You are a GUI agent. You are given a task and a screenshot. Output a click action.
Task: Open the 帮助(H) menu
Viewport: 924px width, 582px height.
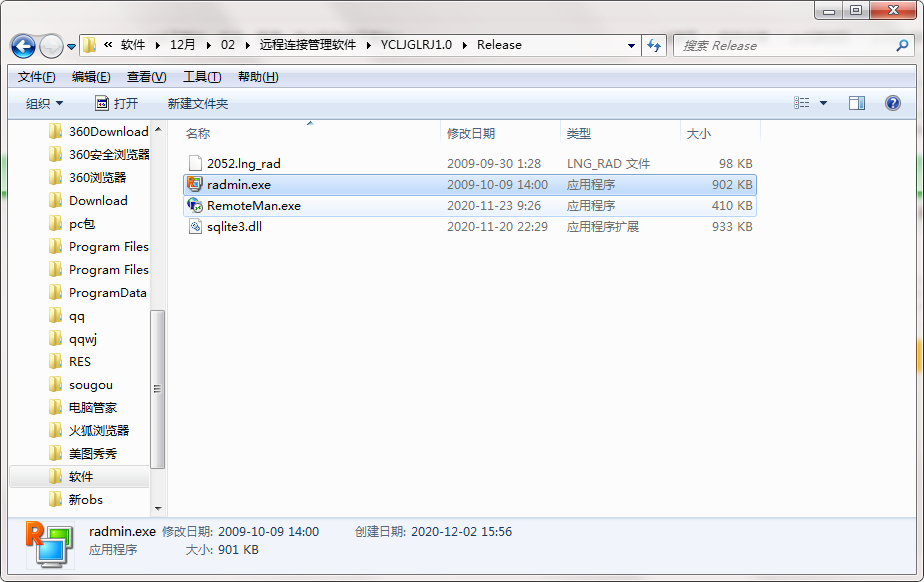pyautogui.click(x=258, y=77)
